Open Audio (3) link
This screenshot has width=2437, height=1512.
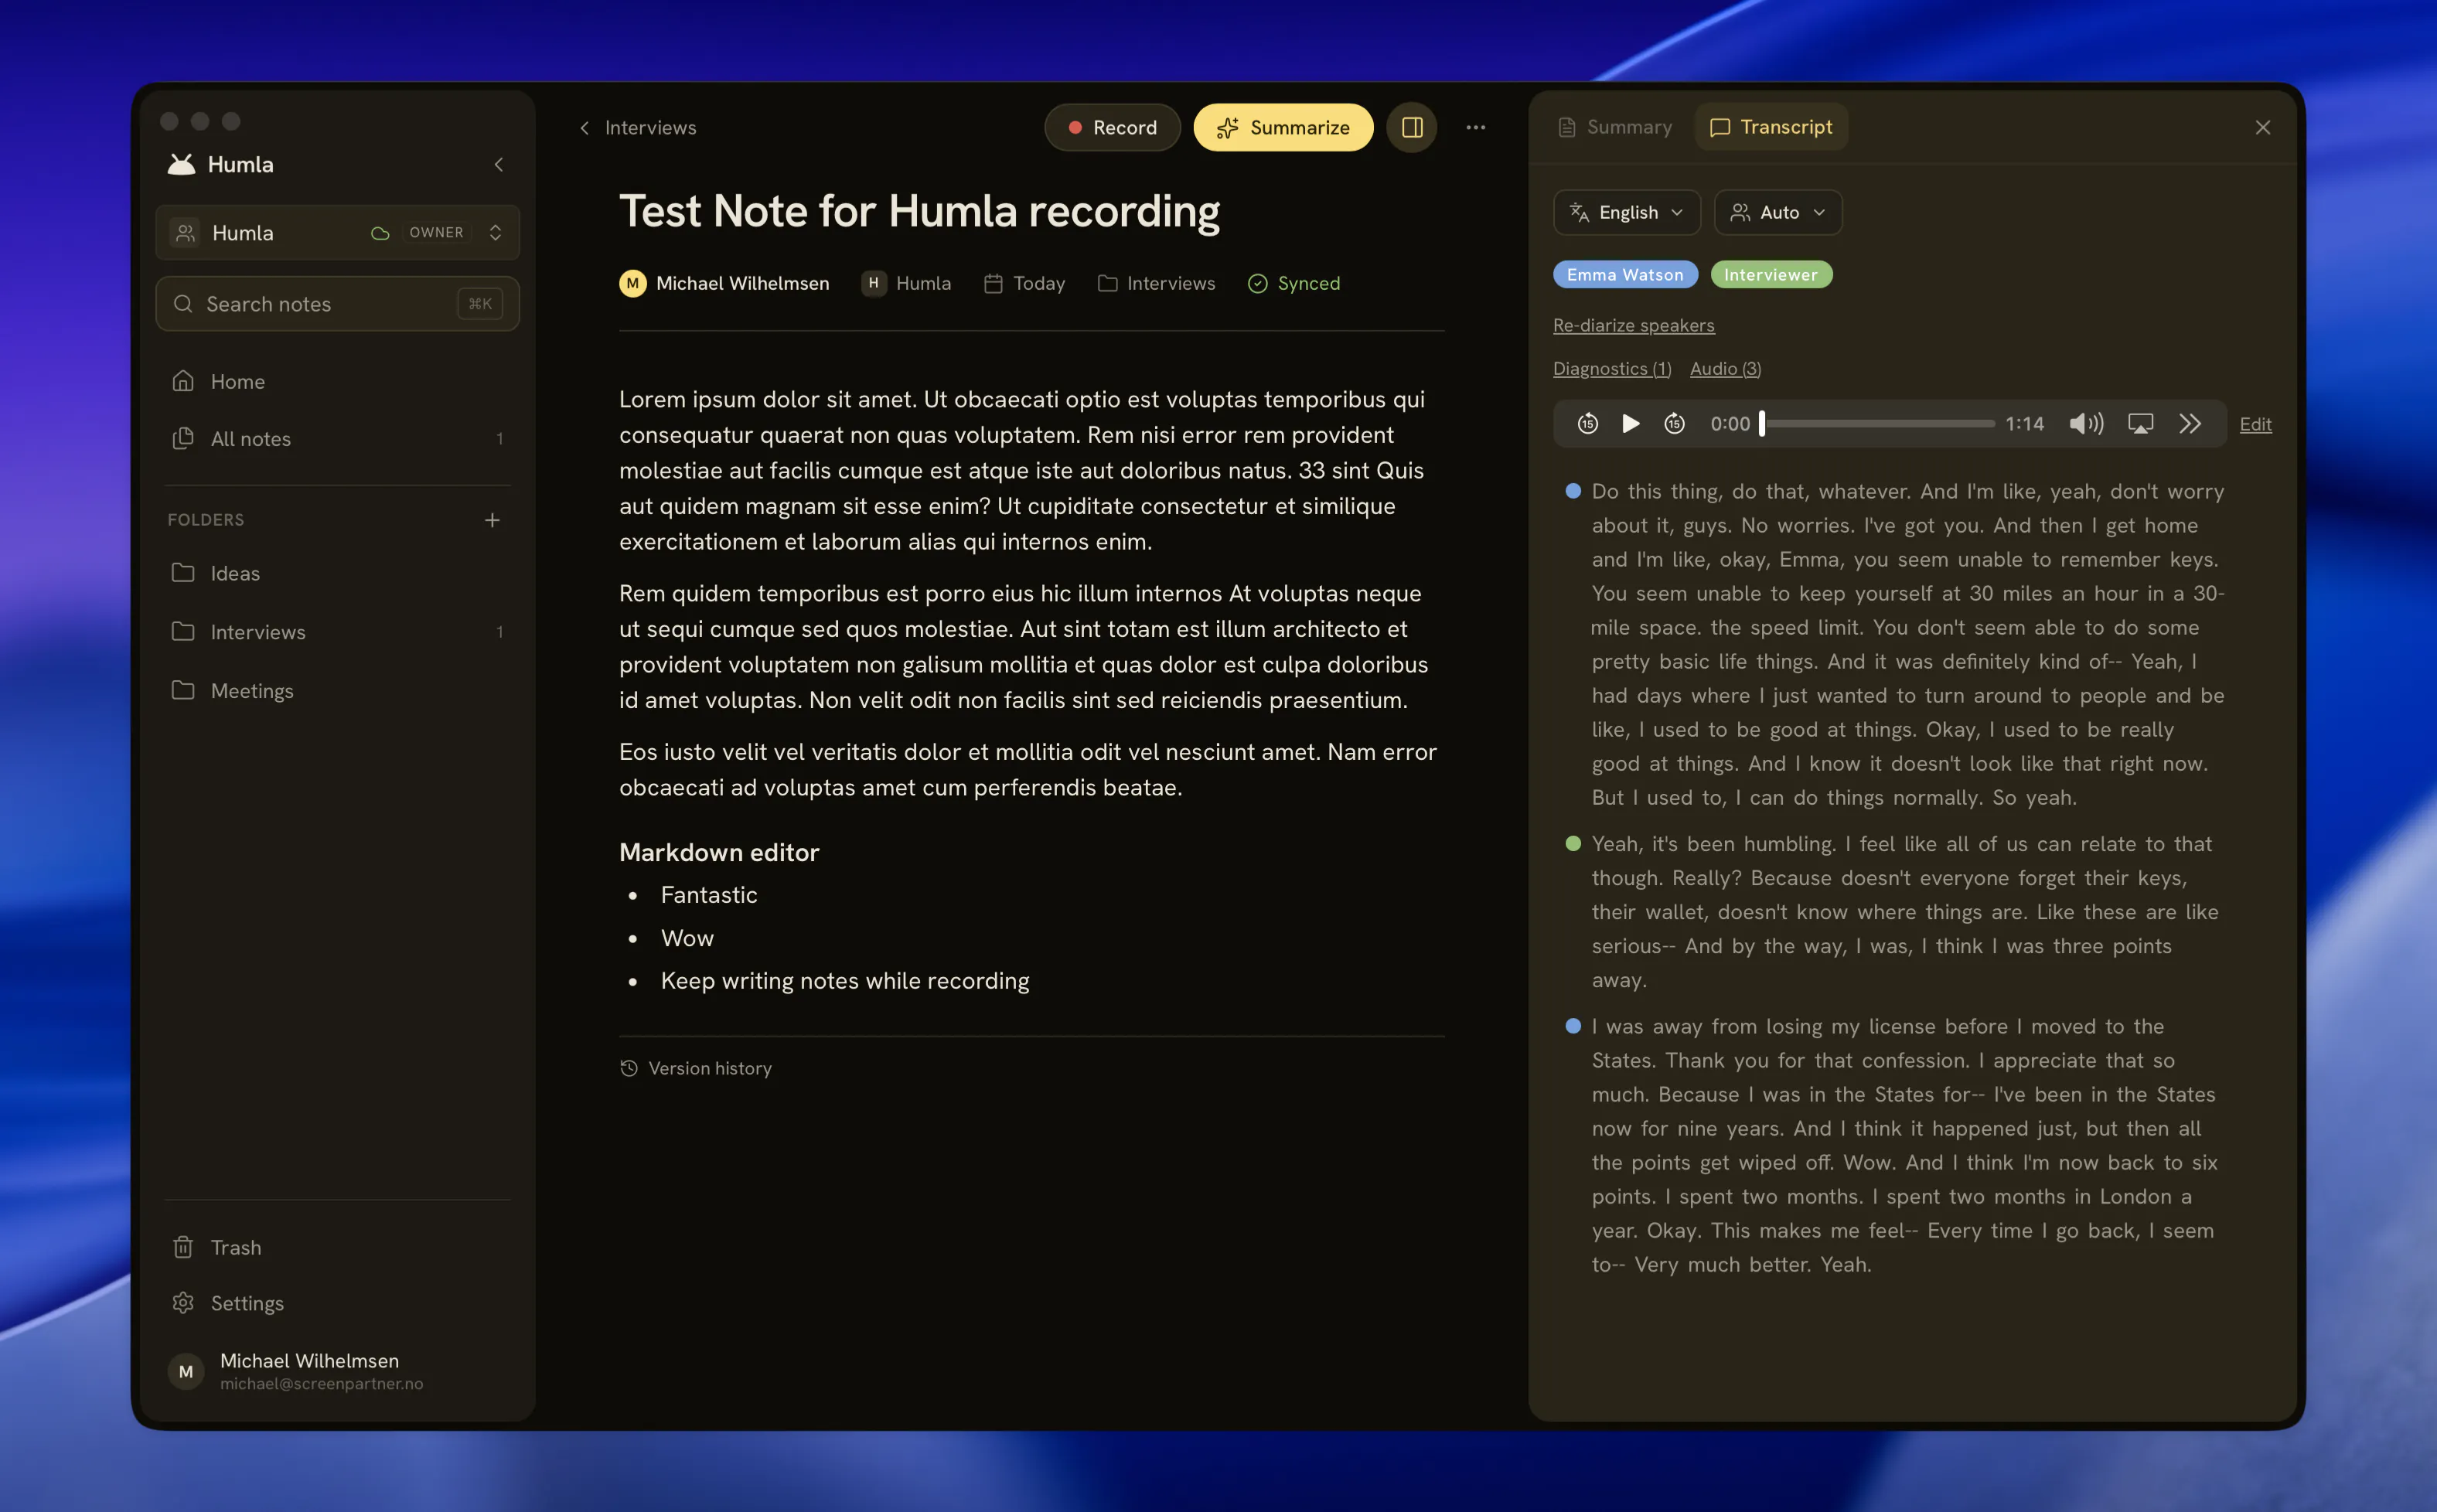click(x=1725, y=368)
